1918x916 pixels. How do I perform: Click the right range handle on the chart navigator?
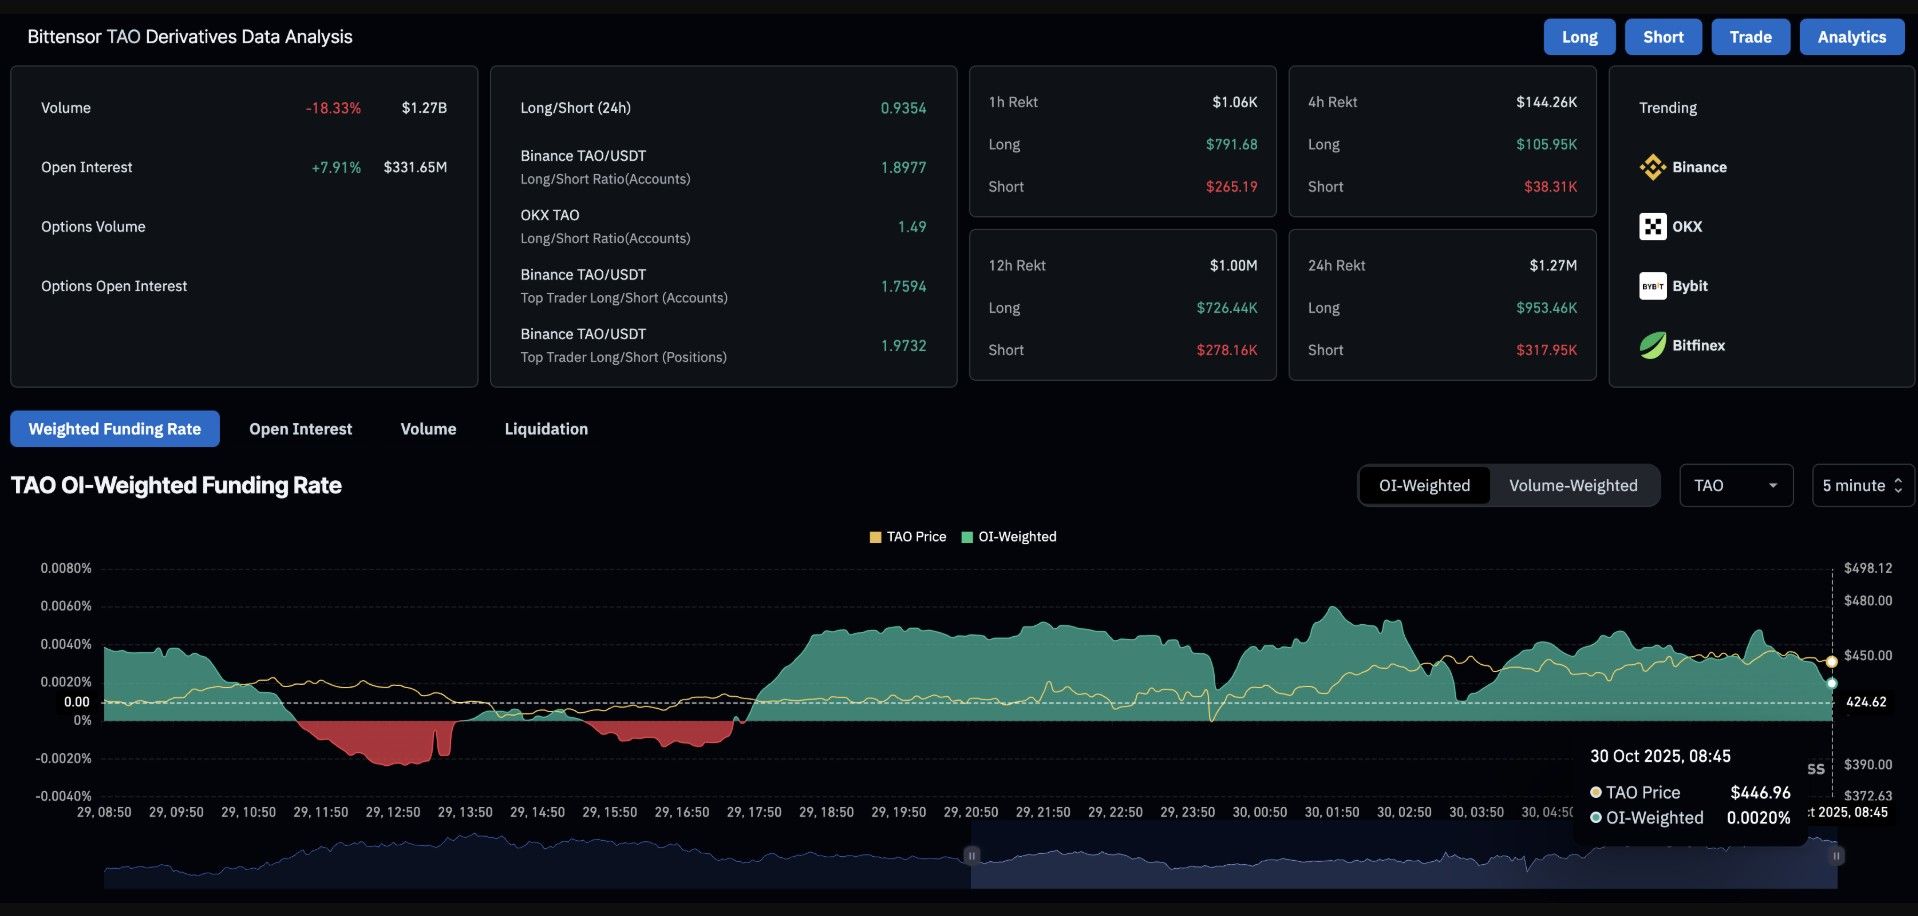1836,855
